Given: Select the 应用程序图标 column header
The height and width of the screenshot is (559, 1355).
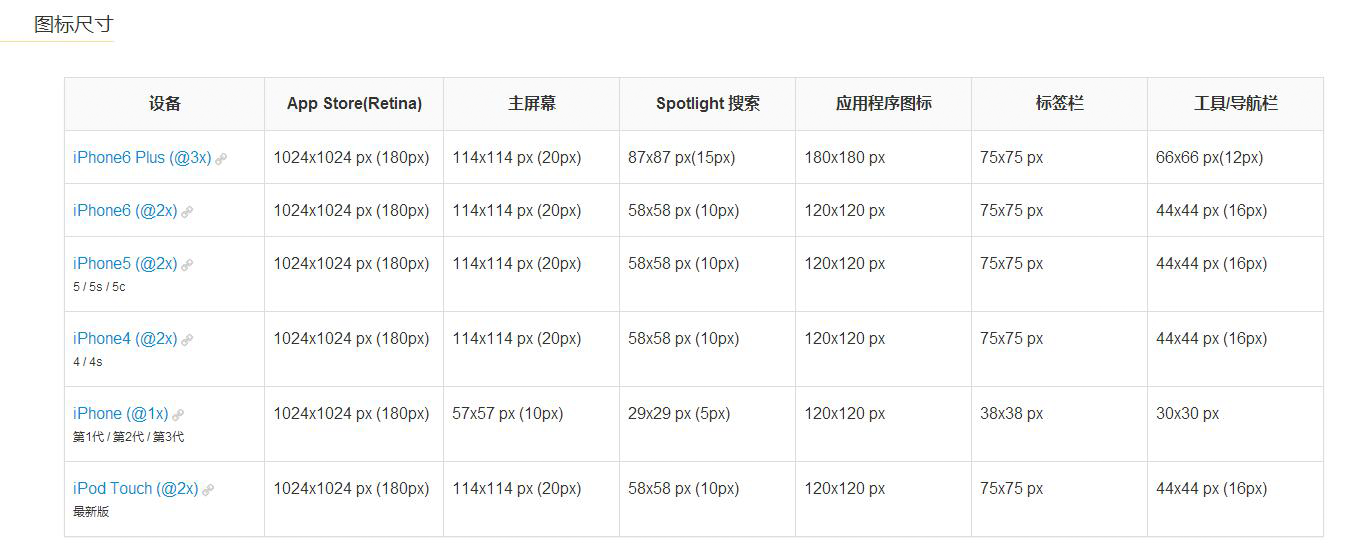Looking at the screenshot, I should coord(883,104).
